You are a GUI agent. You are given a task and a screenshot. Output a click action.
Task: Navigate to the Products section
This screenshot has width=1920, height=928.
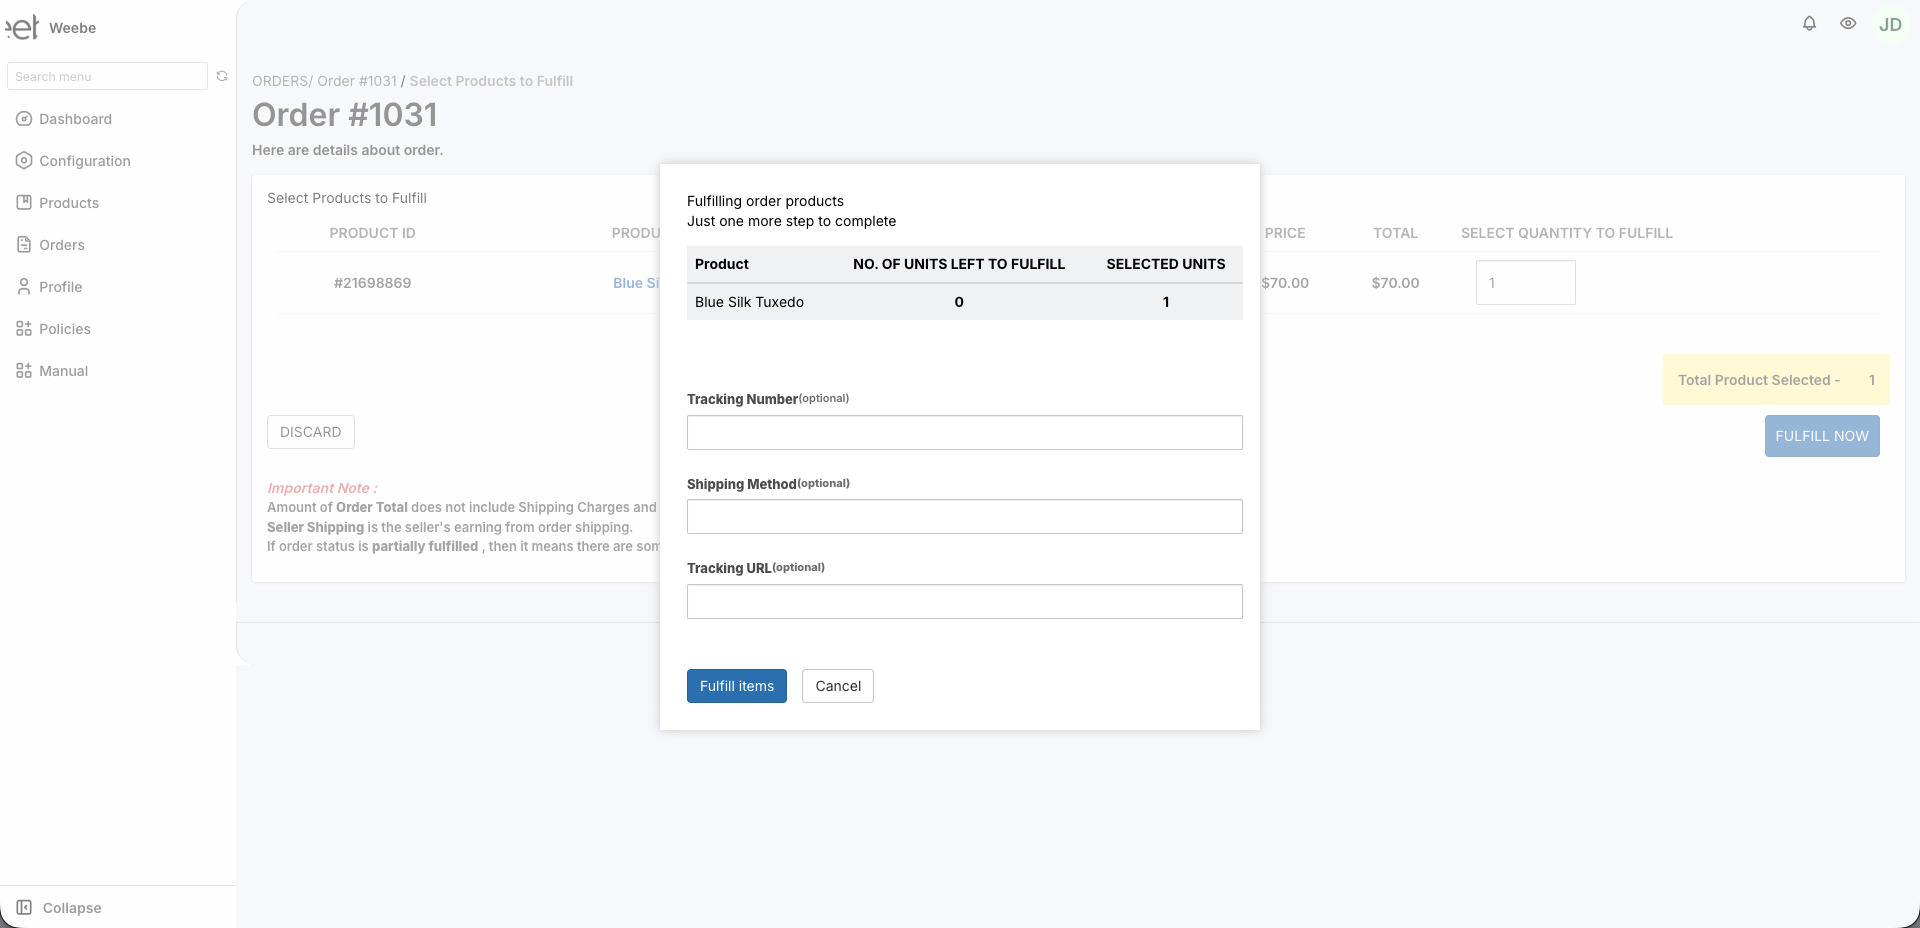pyautogui.click(x=68, y=202)
